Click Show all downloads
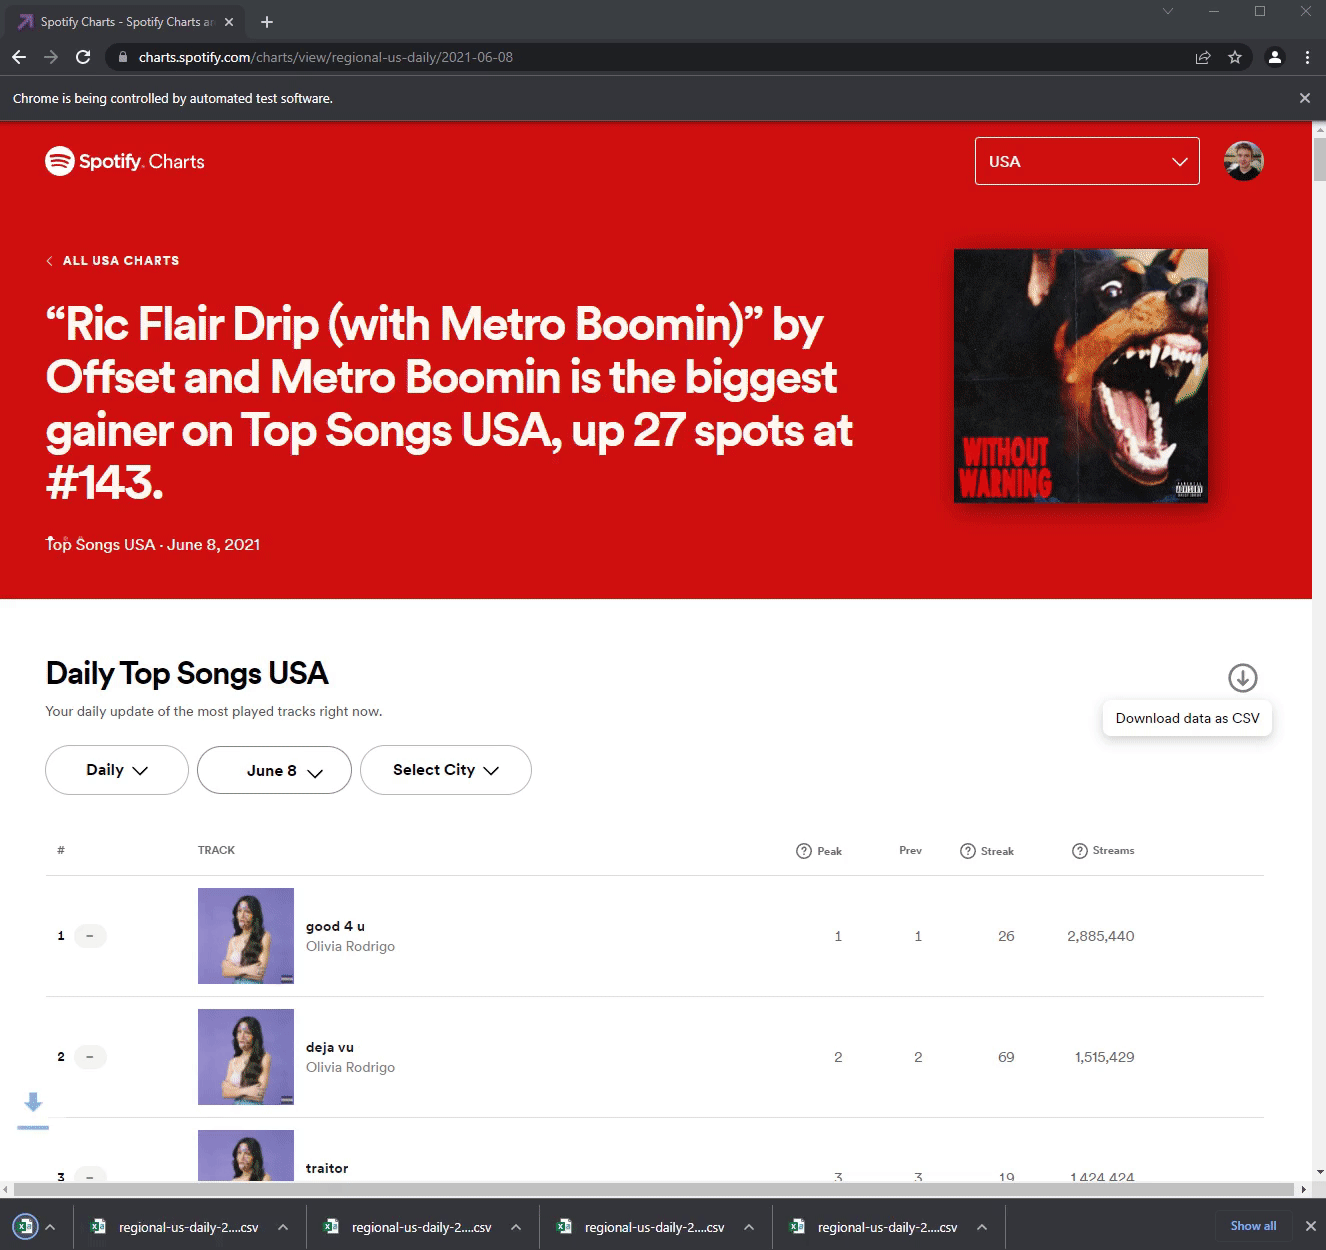 [1253, 1226]
